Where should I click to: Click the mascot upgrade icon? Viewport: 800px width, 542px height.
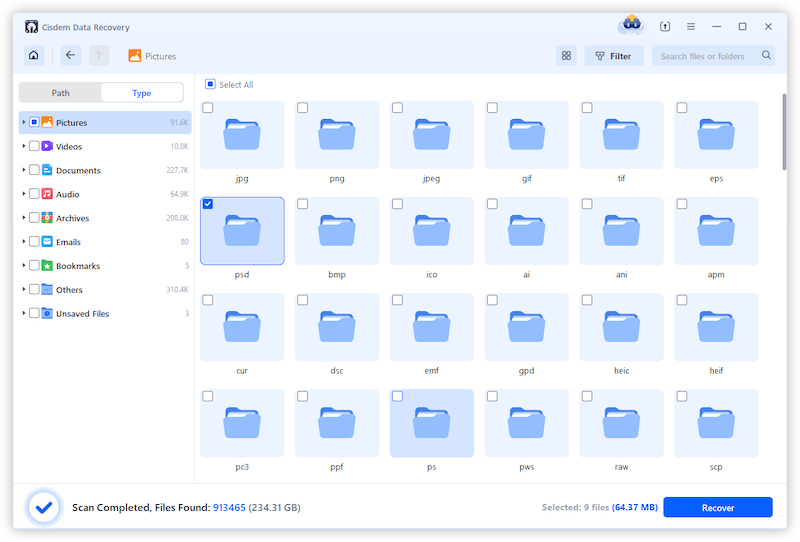[x=632, y=24]
